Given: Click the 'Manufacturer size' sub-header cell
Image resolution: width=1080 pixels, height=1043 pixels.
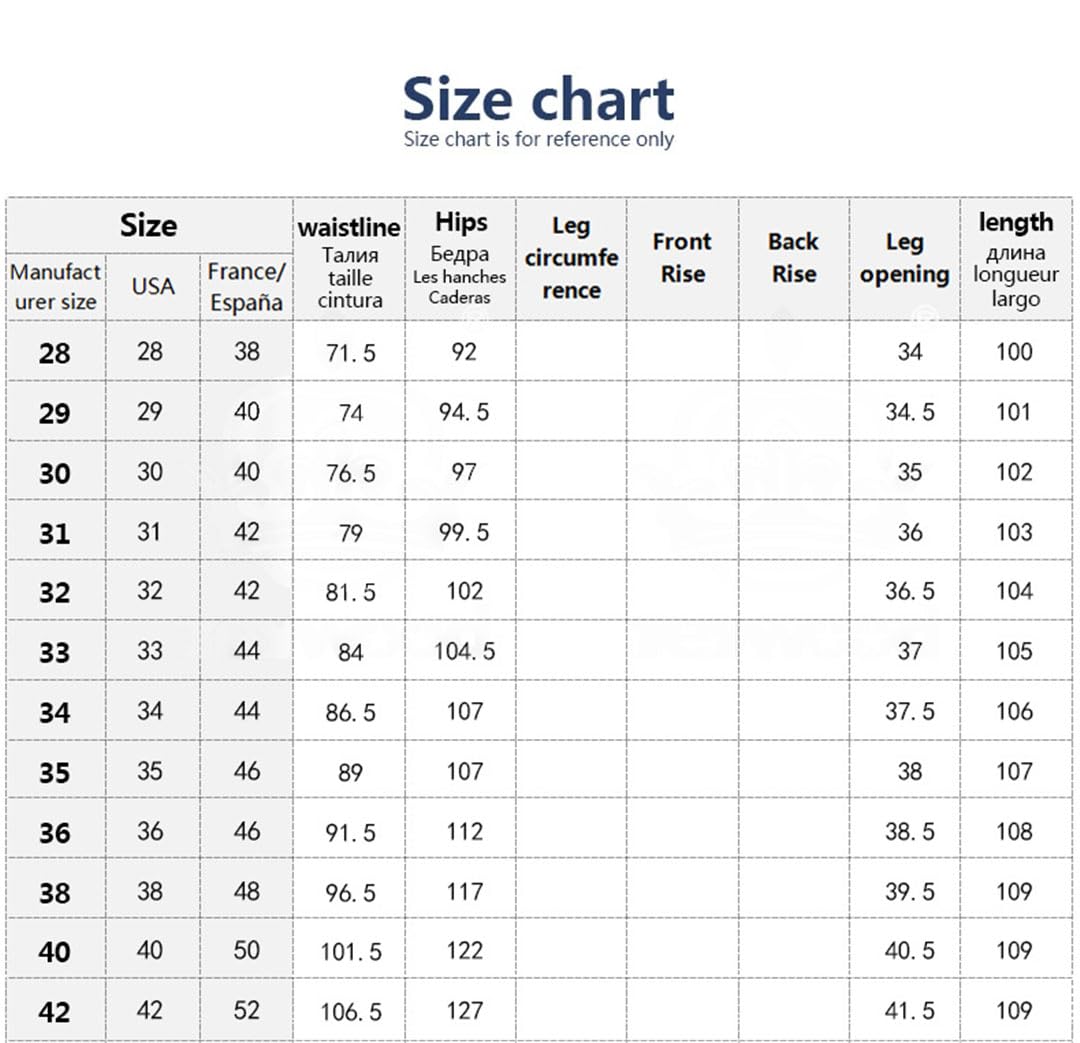Looking at the screenshot, I should [x=56, y=287].
